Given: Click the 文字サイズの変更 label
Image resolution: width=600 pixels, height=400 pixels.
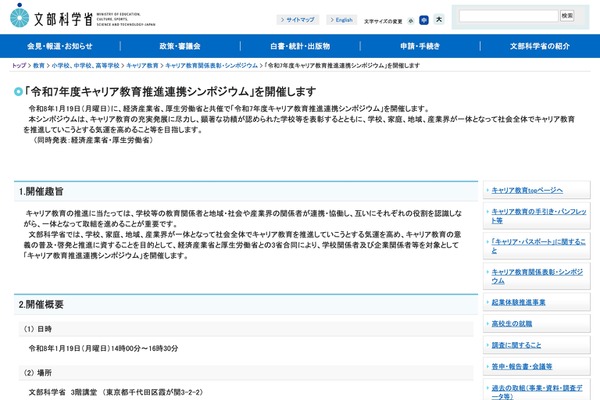Looking at the screenshot, I should pyautogui.click(x=383, y=21).
